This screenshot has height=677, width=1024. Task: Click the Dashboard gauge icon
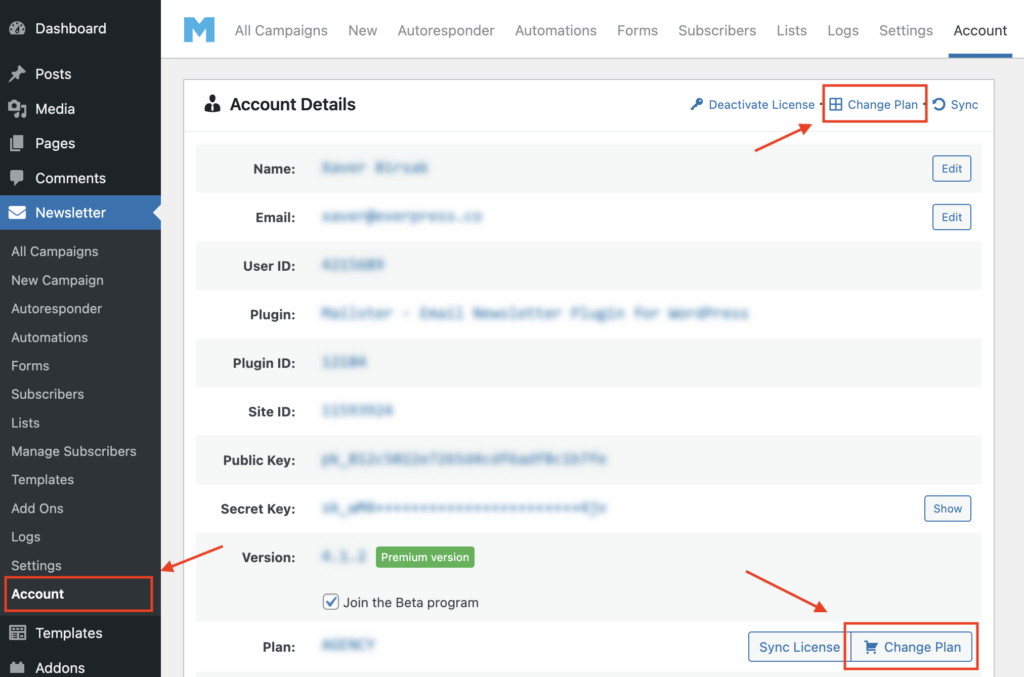coord(17,28)
